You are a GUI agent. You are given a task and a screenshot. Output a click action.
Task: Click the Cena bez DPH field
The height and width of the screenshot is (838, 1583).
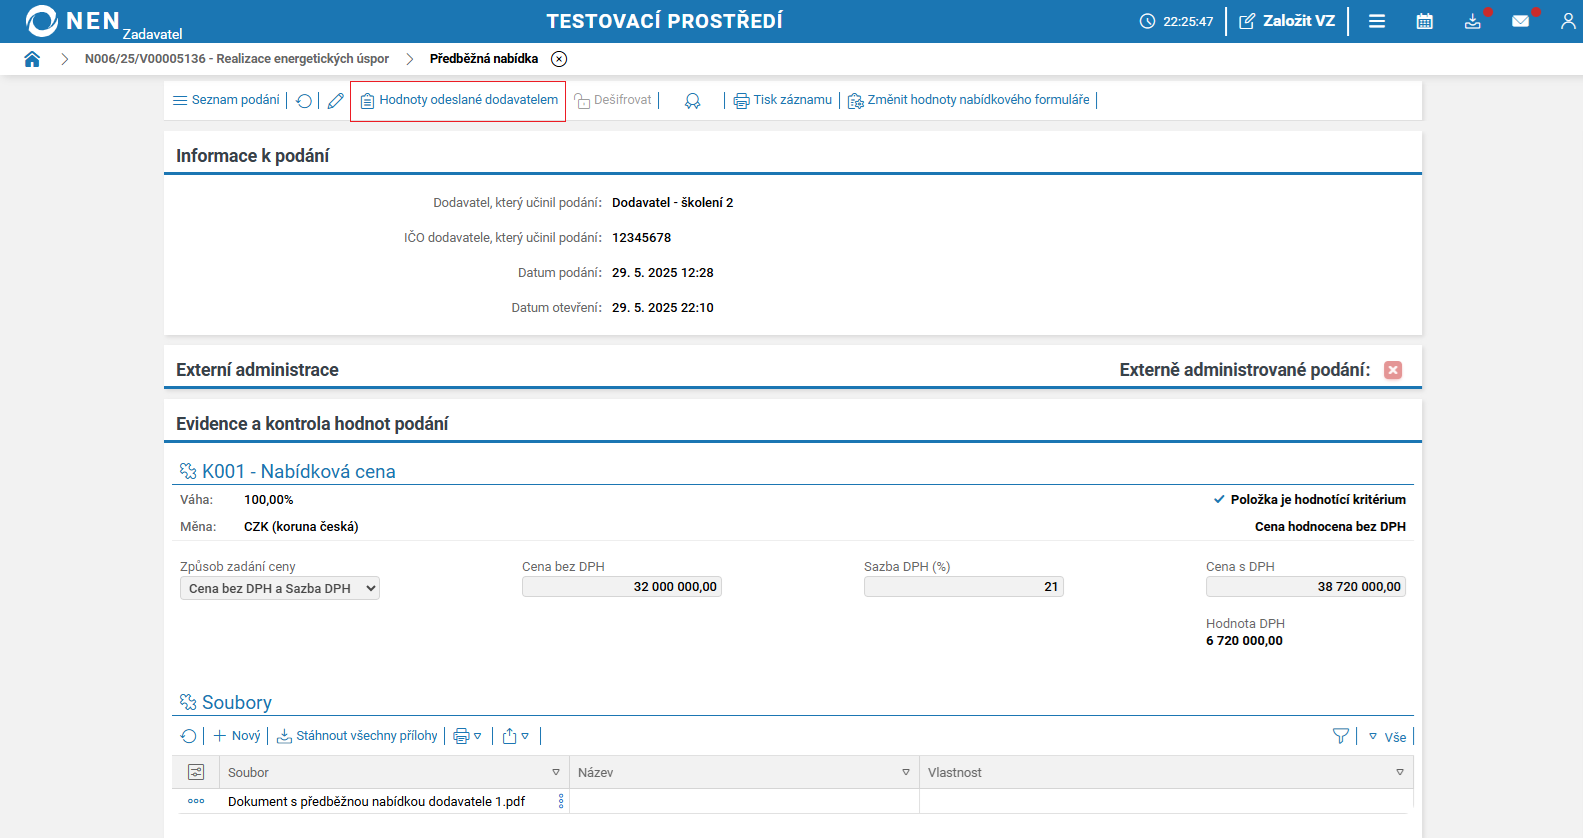pyautogui.click(x=622, y=587)
